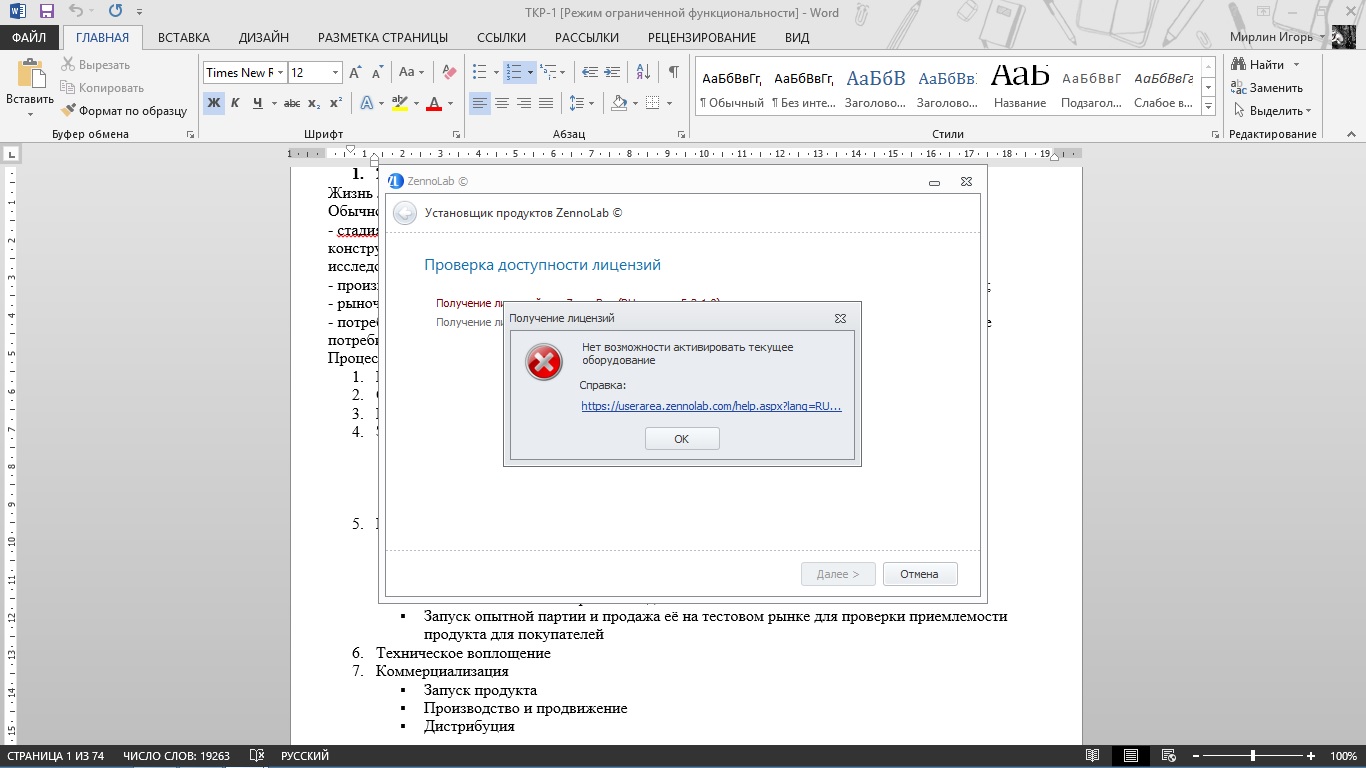This screenshot has height=768, width=1366.
Task: Switch to the ССЫЛКИ ribbon tab
Action: tap(502, 37)
